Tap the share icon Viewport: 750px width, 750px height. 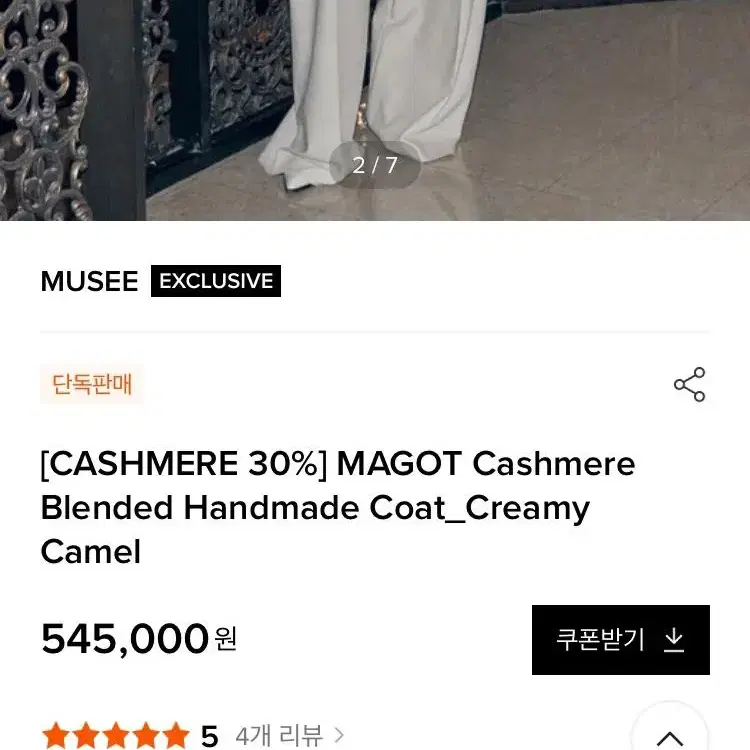pyautogui.click(x=689, y=384)
